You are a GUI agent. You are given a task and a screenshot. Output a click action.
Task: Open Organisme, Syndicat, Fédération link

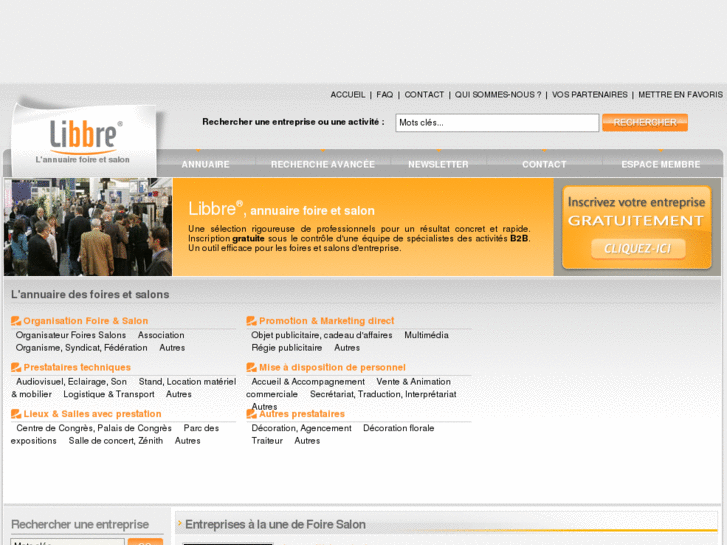point(82,347)
